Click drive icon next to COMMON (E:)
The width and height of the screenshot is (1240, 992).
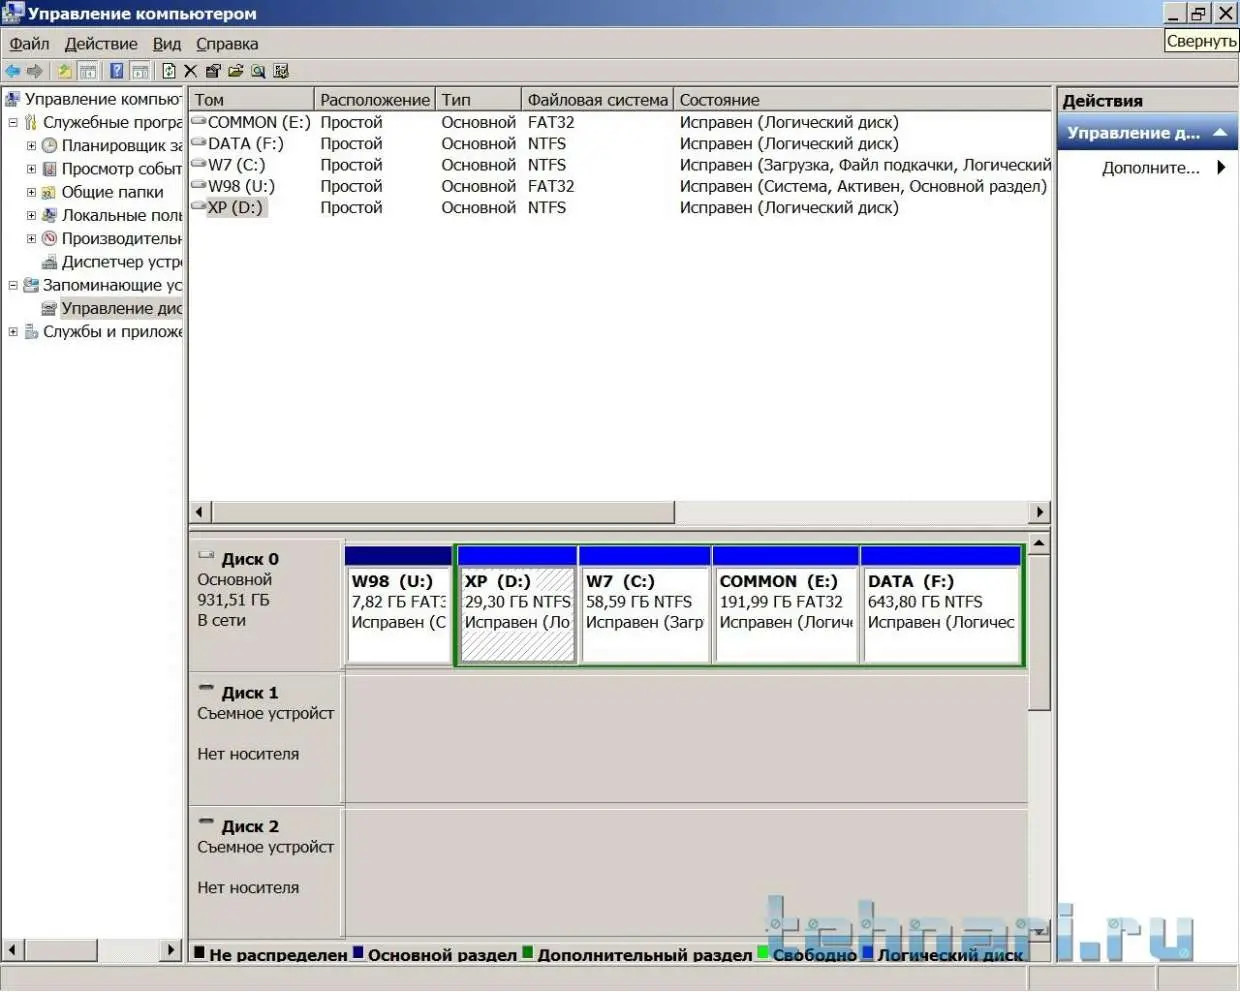tap(199, 121)
